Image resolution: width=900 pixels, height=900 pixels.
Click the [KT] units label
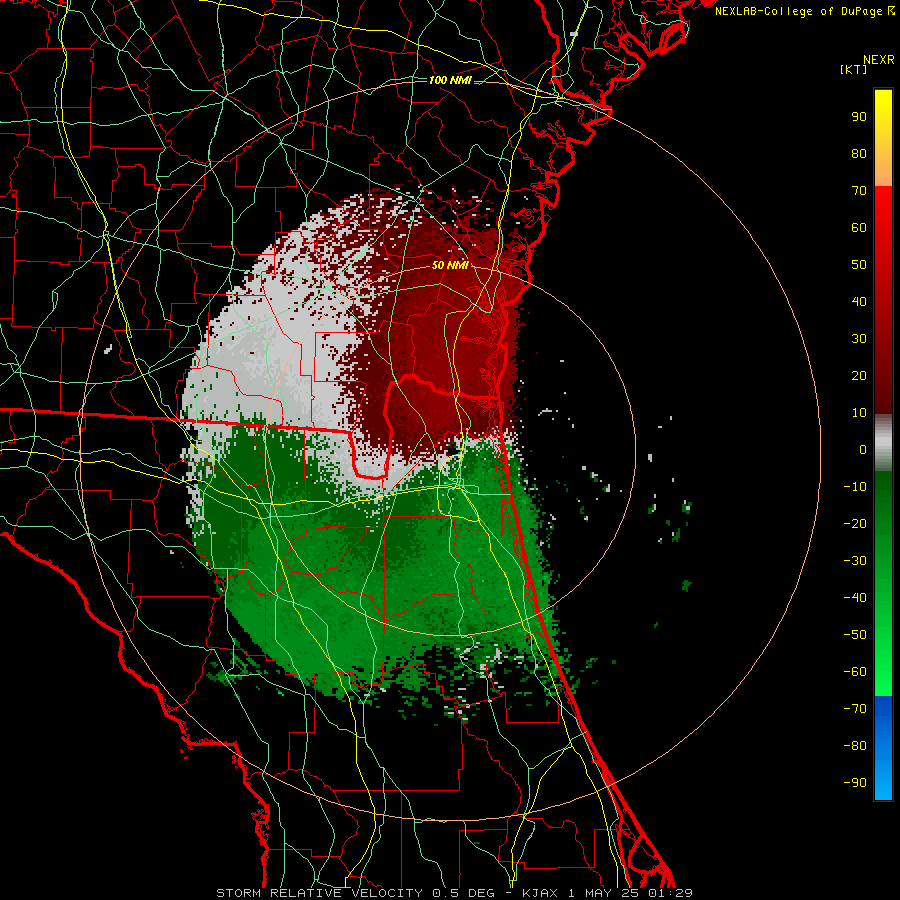click(853, 69)
